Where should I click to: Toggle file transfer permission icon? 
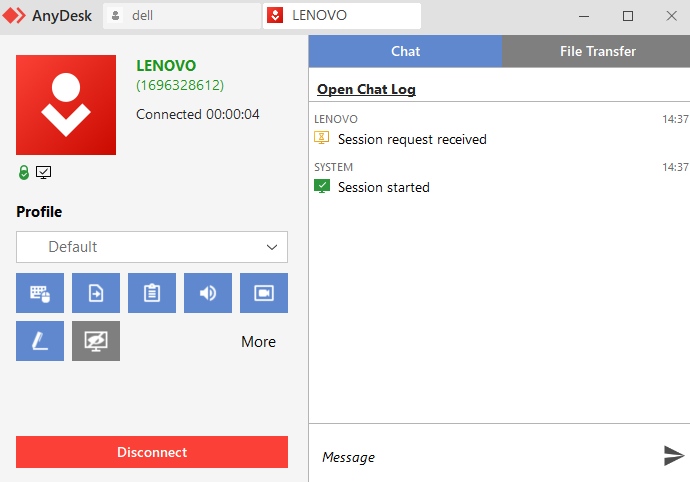coord(96,293)
